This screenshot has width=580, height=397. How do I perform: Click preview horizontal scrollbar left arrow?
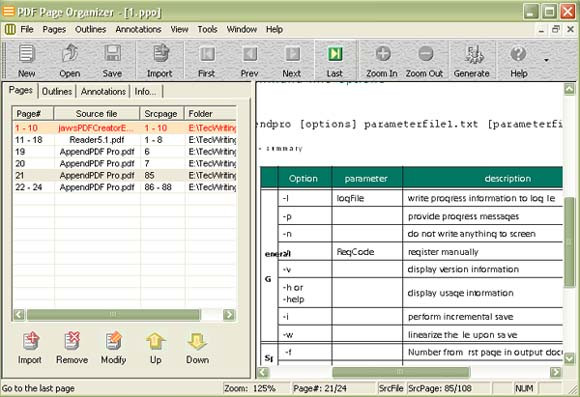263,372
